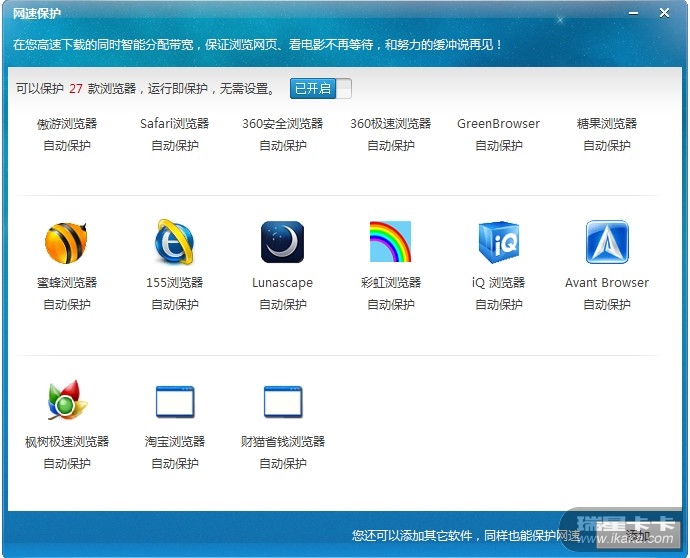Image resolution: width=690 pixels, height=558 pixels.
Task: Click 自动保护 under 360安全浏览器
Action: pos(283,145)
